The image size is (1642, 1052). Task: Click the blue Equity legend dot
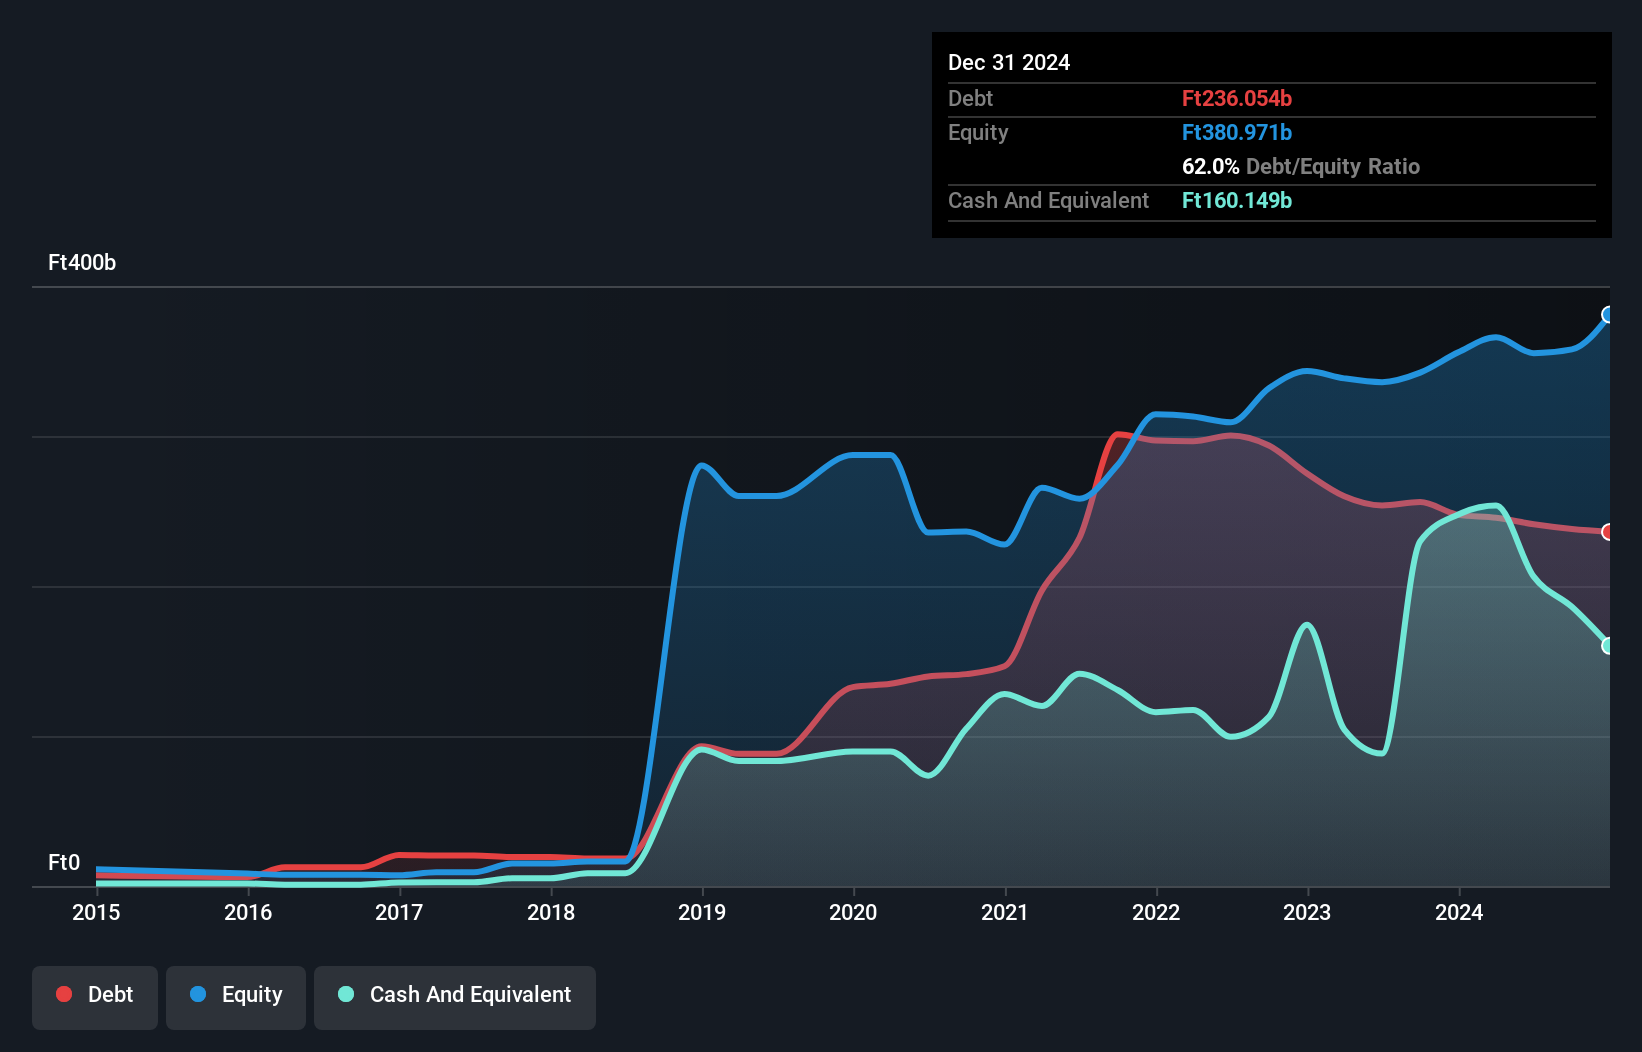pyautogui.click(x=198, y=994)
